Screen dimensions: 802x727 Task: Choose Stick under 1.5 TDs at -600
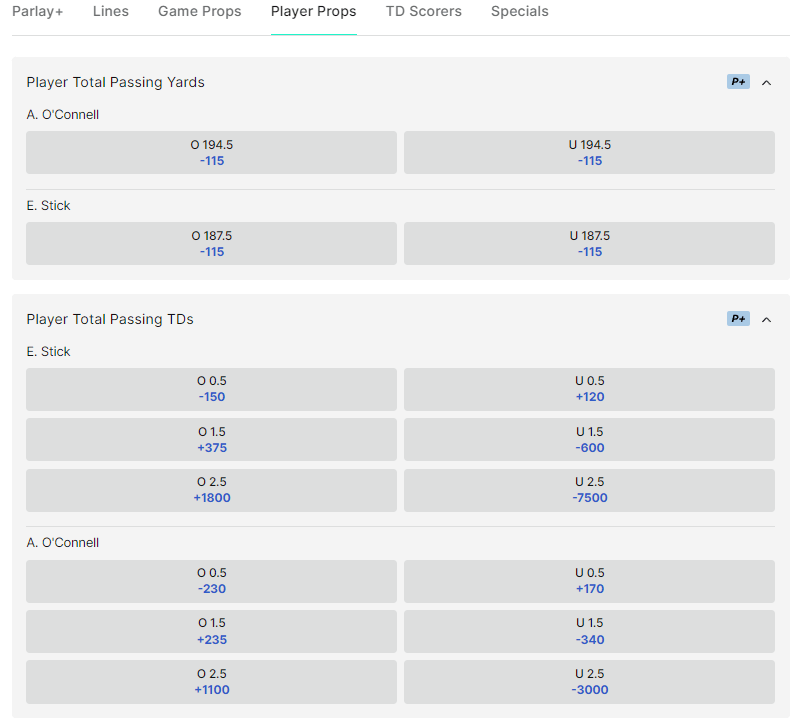[x=589, y=439]
